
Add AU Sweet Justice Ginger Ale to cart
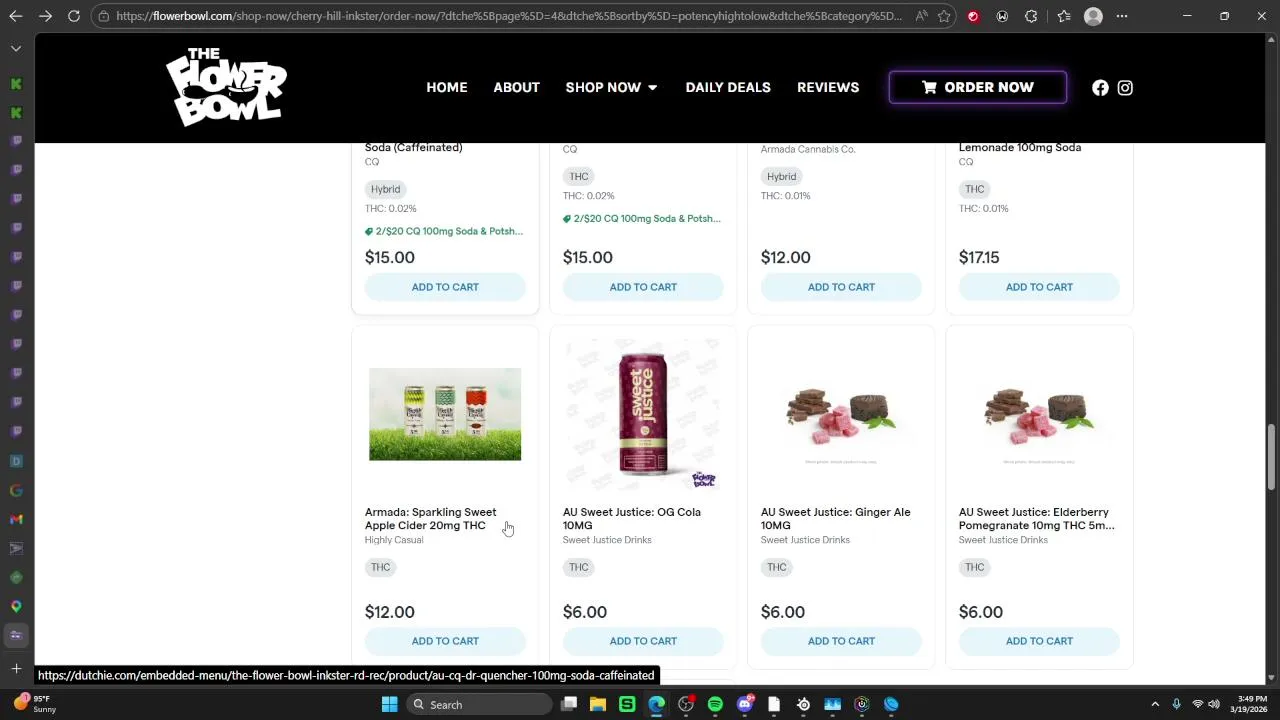(x=841, y=641)
